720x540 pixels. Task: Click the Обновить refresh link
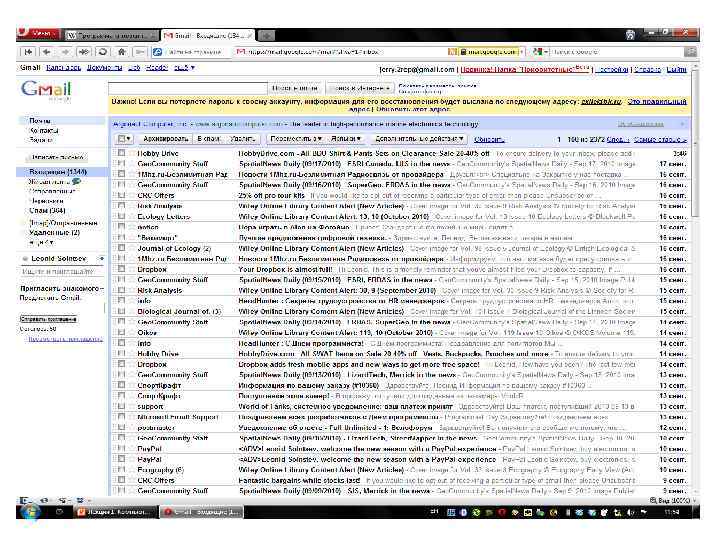point(489,139)
